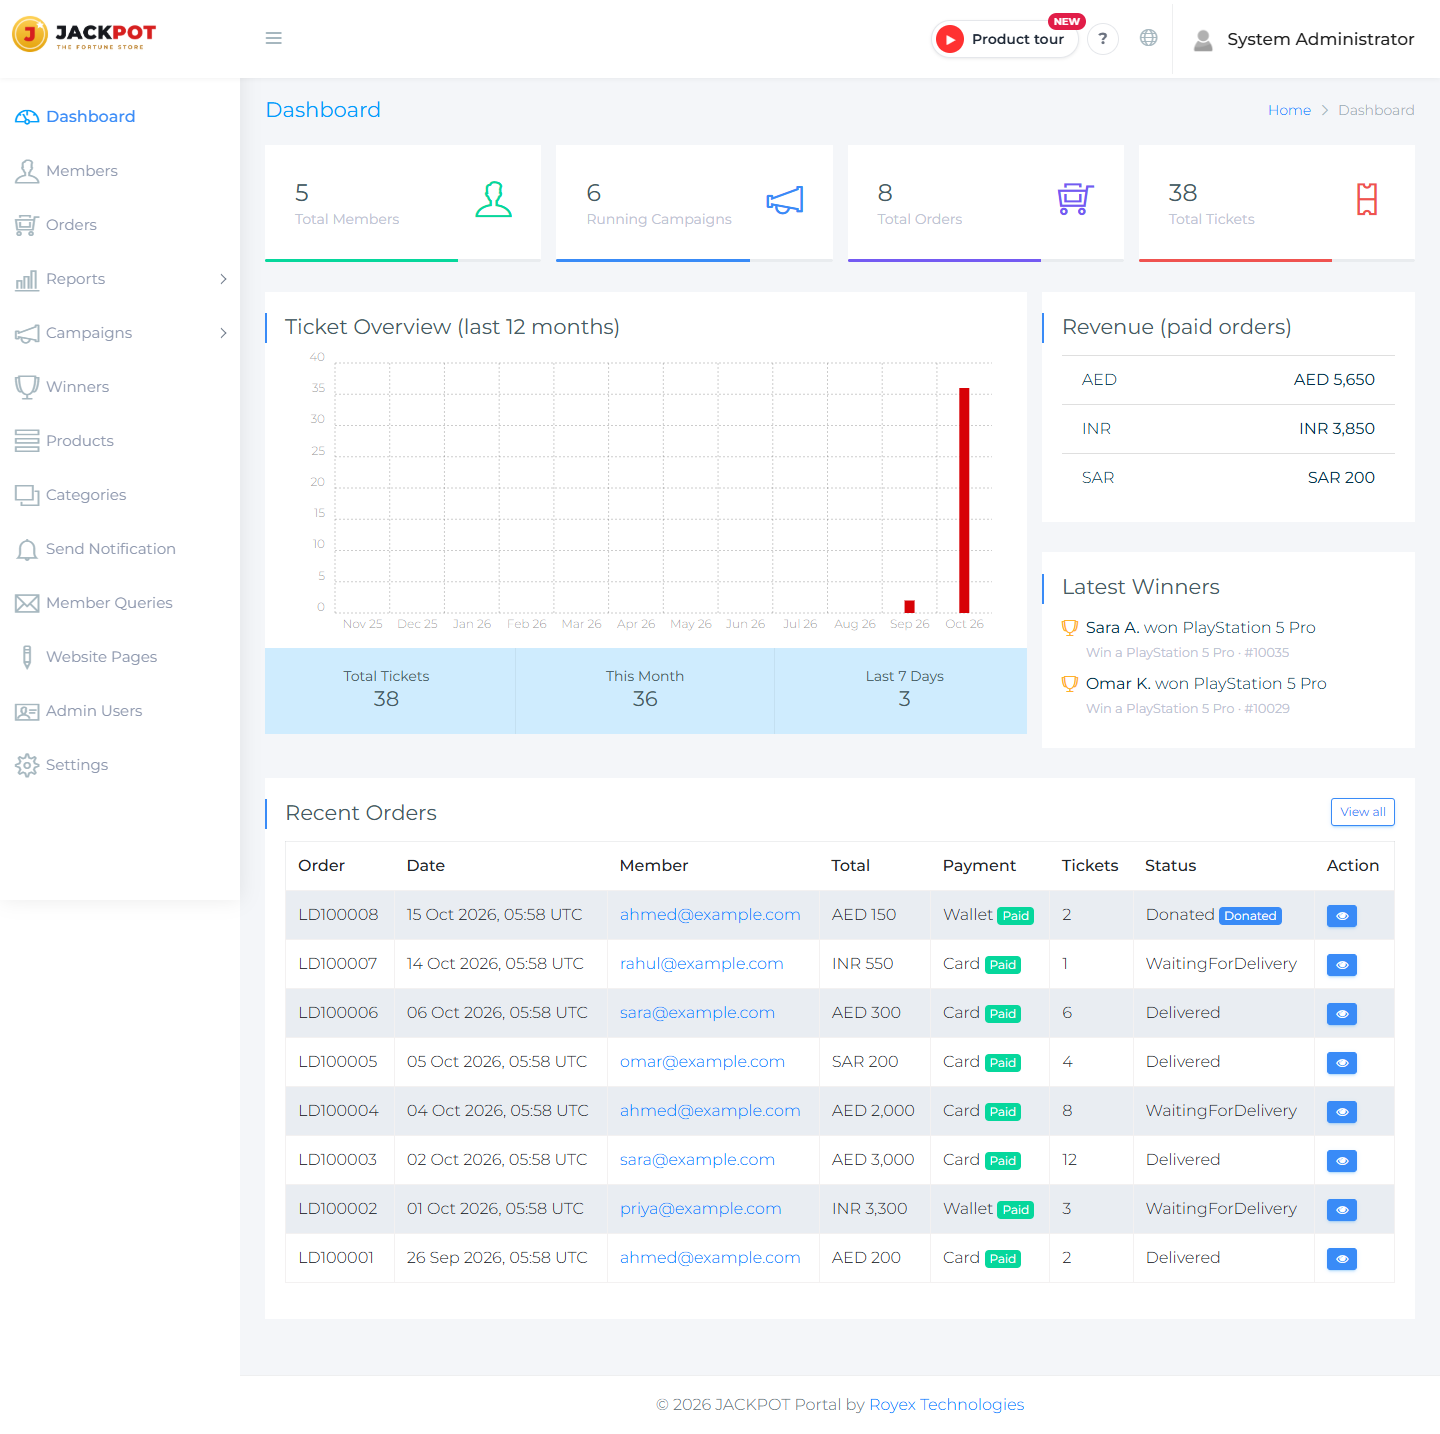Expand the Reports submenu chevron
Image resolution: width=1440 pixels, height=1434 pixels.
tap(223, 279)
